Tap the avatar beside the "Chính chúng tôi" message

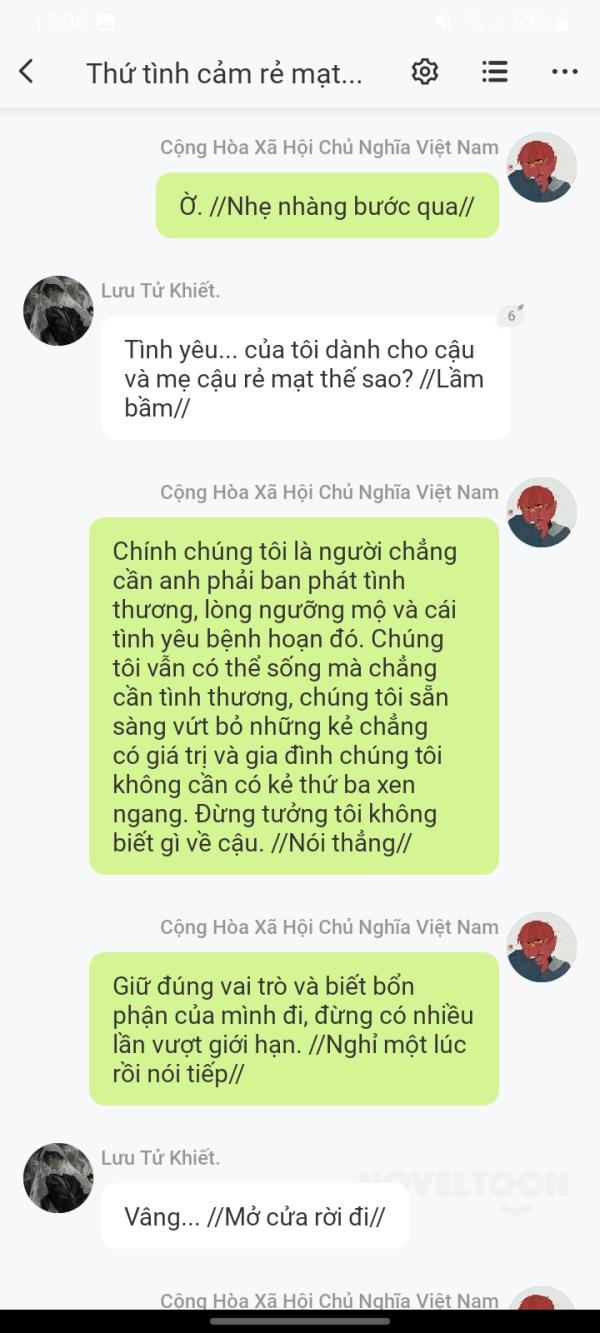point(542,512)
